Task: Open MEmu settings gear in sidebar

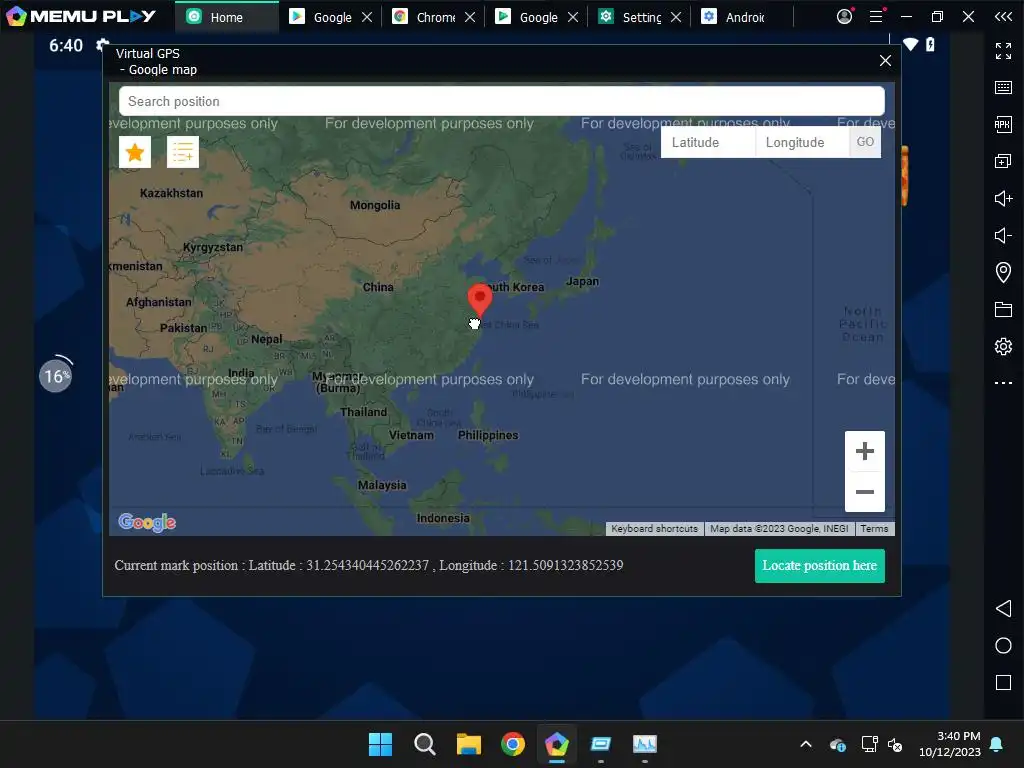Action: point(1003,346)
